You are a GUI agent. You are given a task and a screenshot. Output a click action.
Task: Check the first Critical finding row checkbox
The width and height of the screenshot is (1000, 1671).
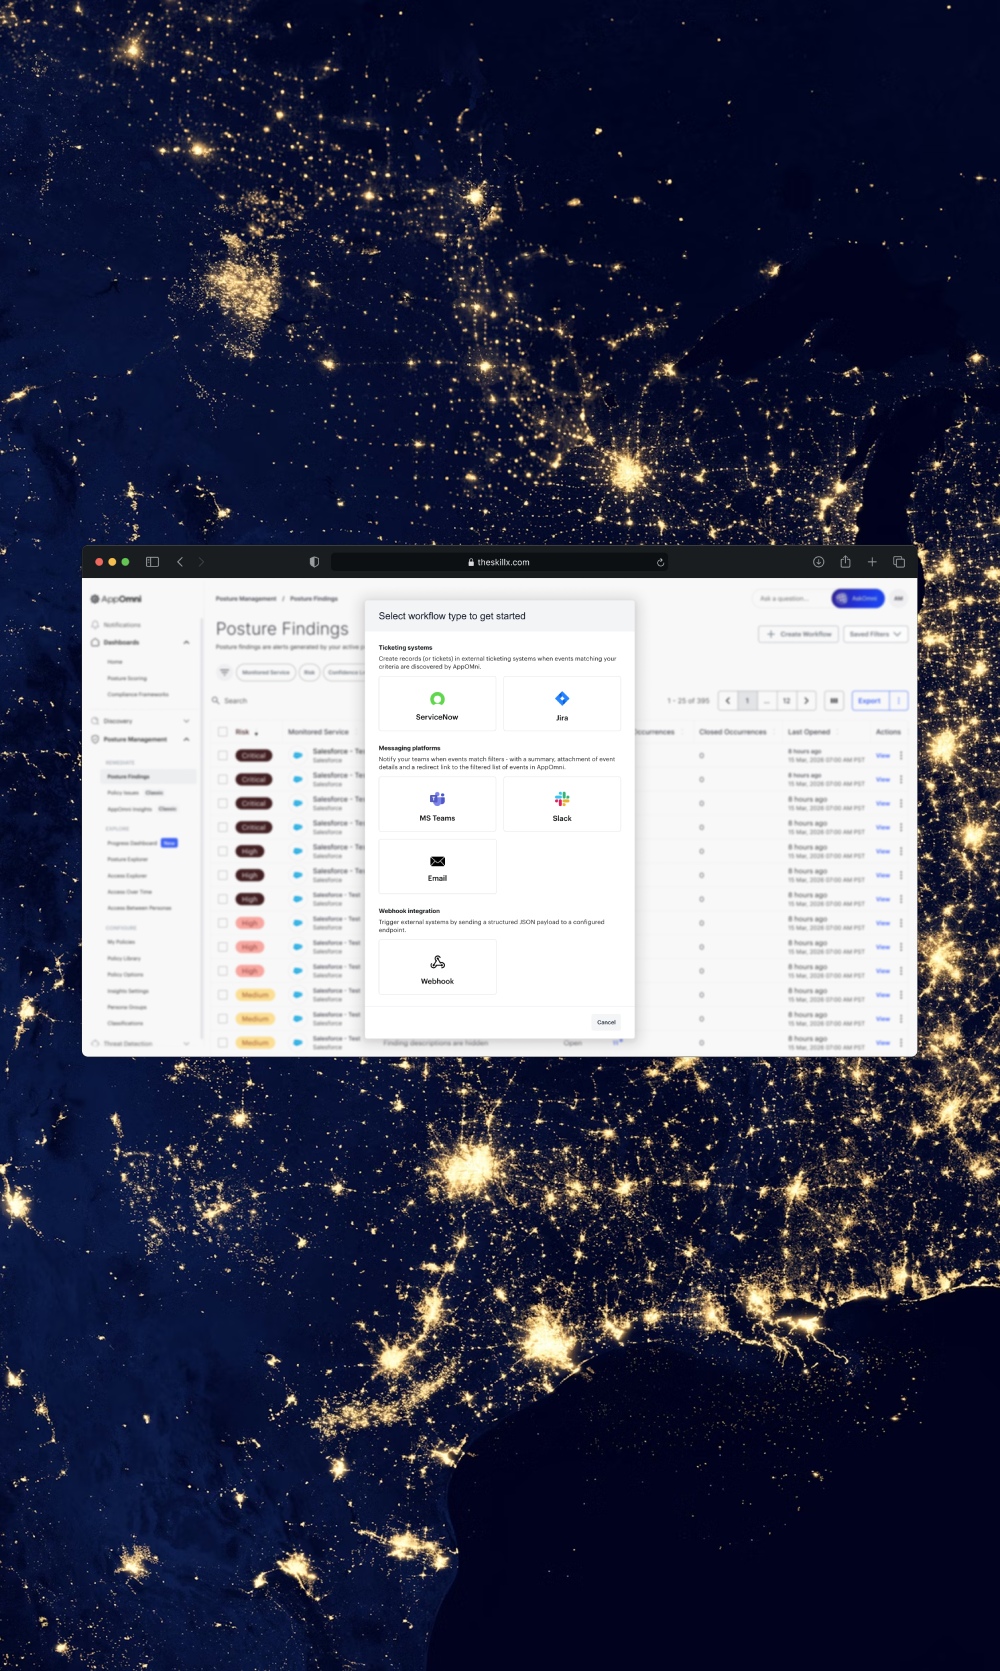pos(223,756)
